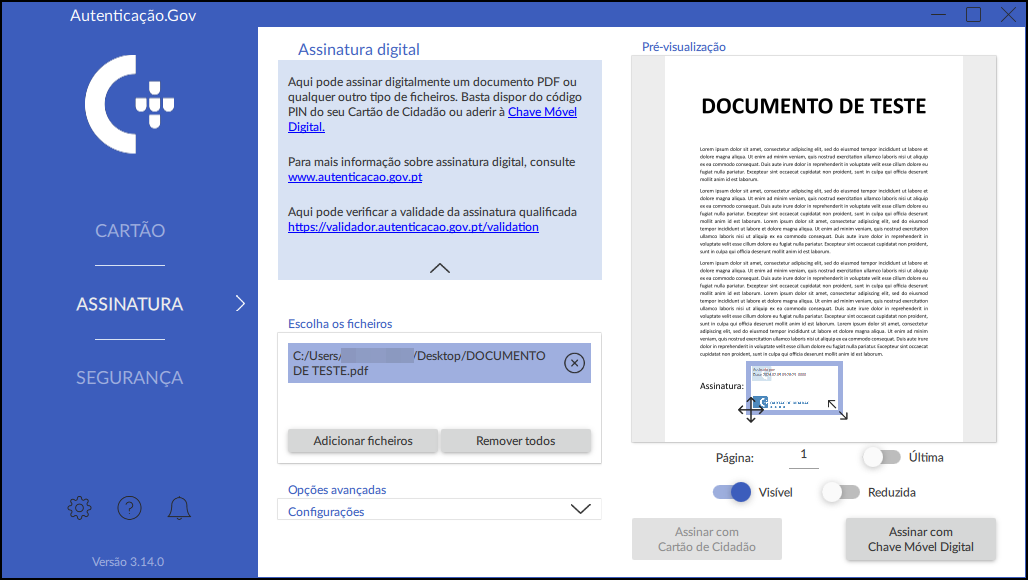Click the Pré-visualização label
The height and width of the screenshot is (580, 1028).
(x=684, y=47)
